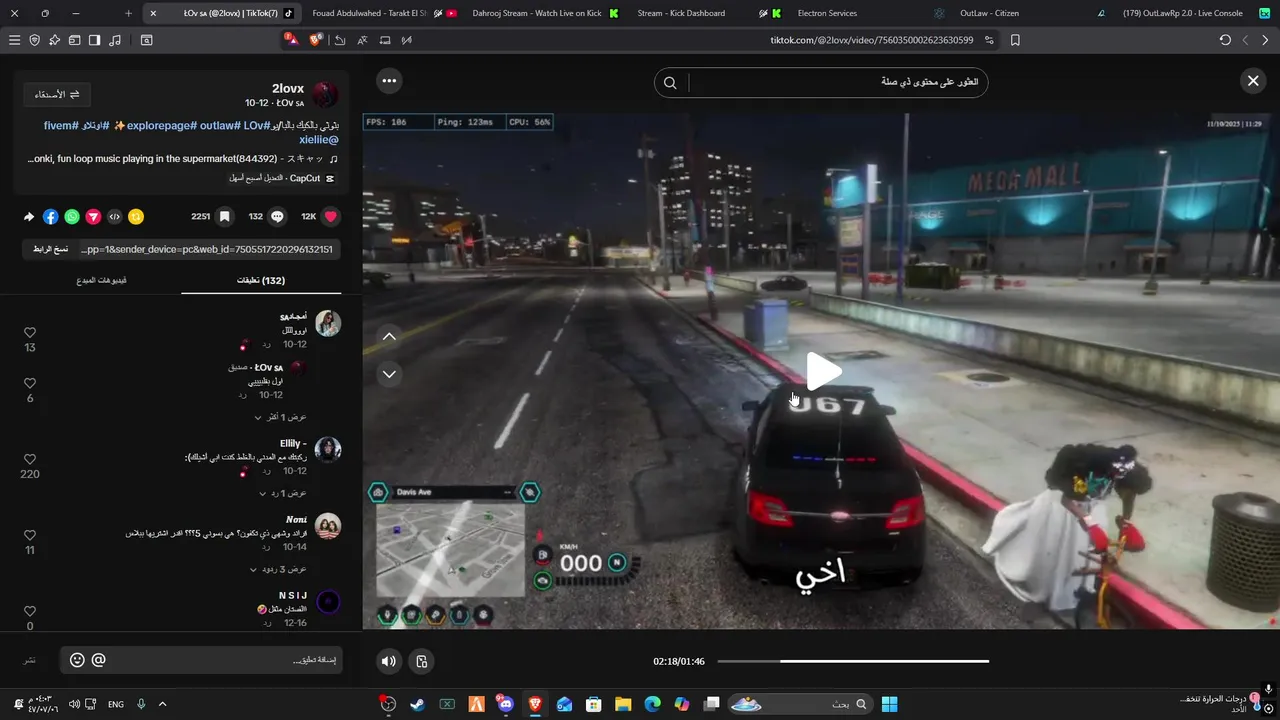The width and height of the screenshot is (1280, 720).
Task: Close the video viewer with the X button
Action: coord(1253,81)
